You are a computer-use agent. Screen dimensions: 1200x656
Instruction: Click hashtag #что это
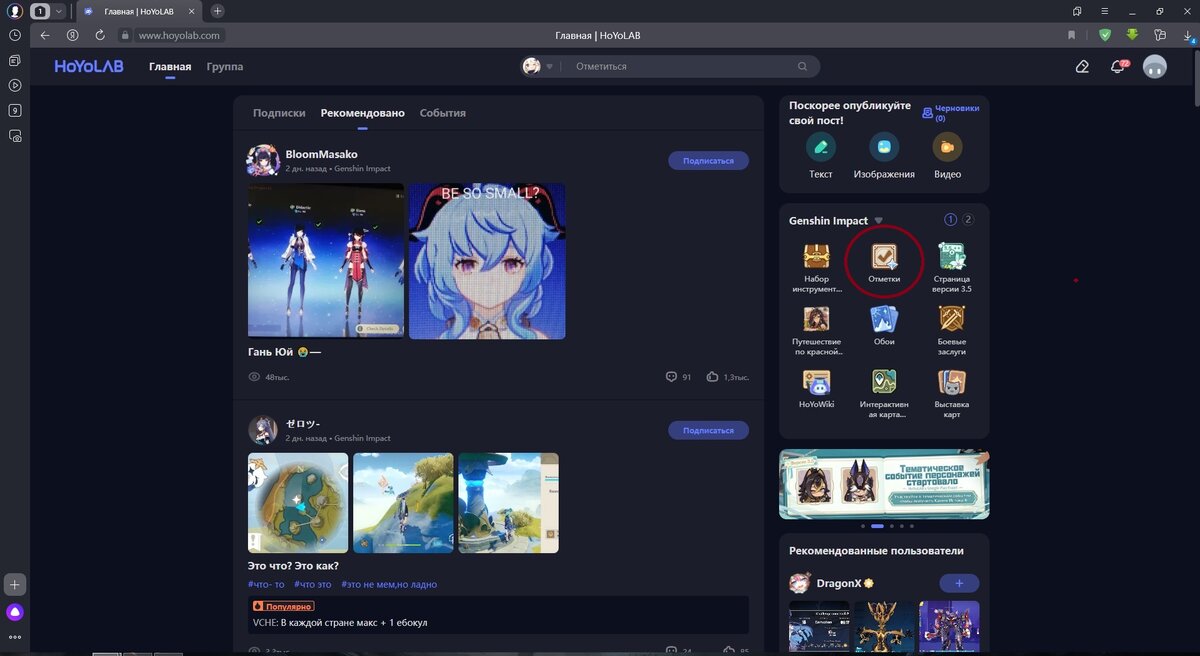[312, 584]
